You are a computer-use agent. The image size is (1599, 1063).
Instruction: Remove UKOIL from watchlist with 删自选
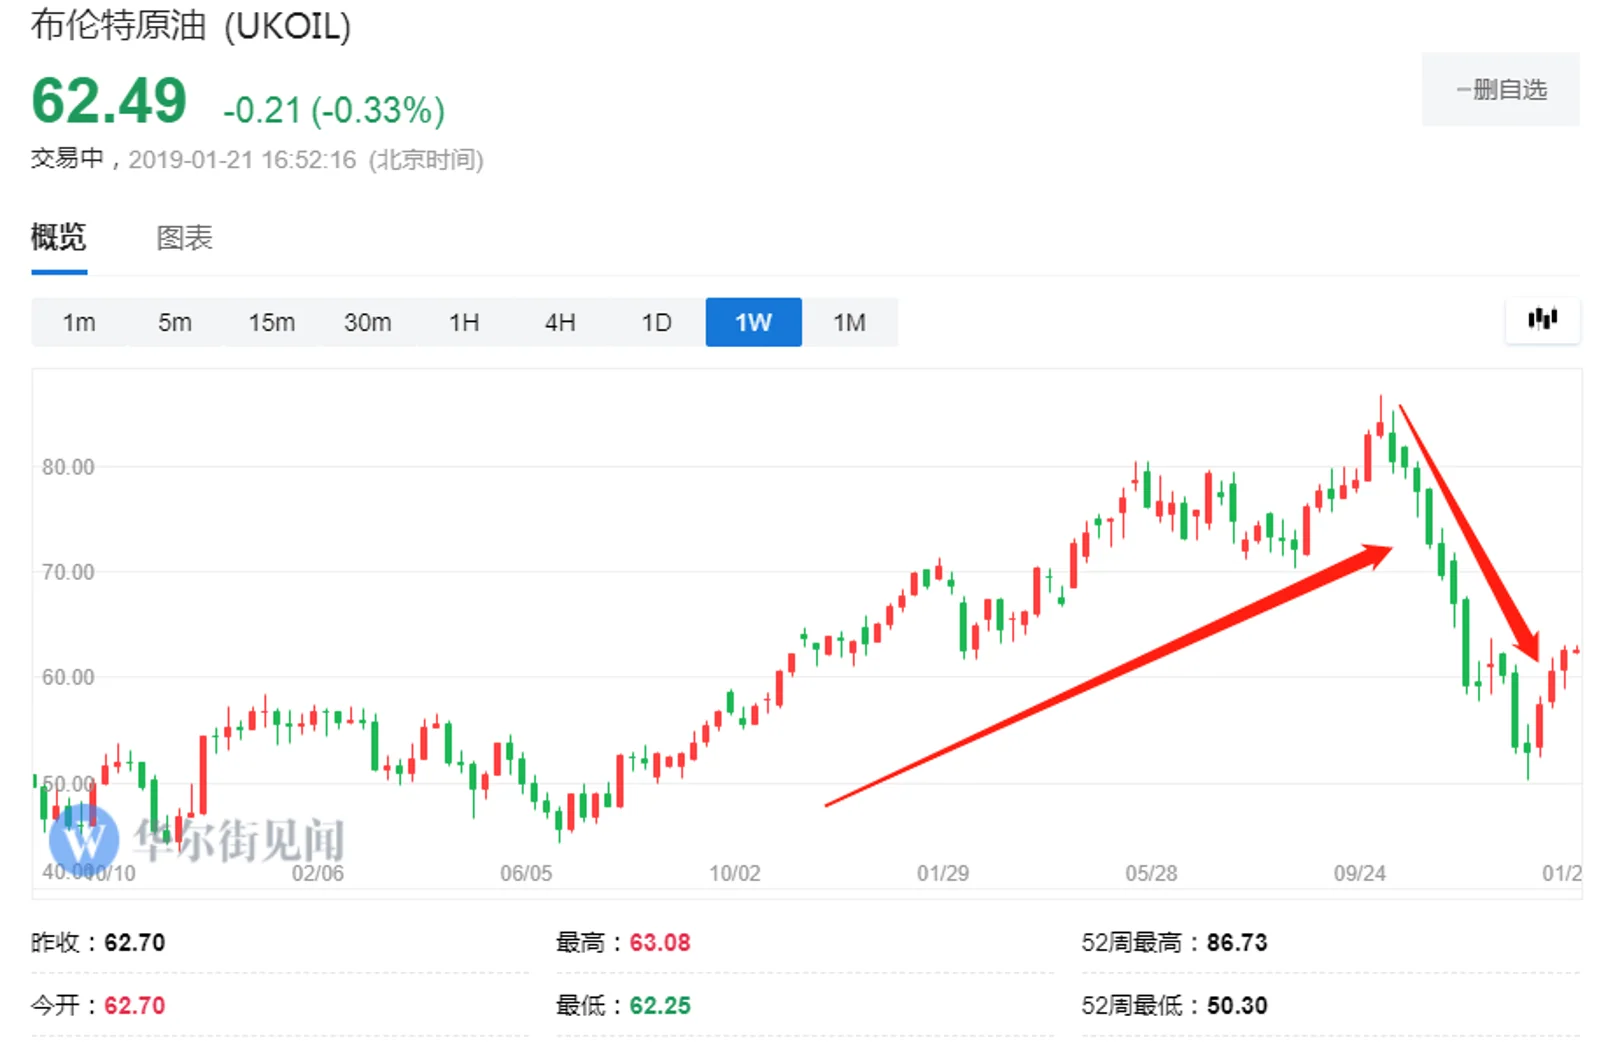(1500, 90)
